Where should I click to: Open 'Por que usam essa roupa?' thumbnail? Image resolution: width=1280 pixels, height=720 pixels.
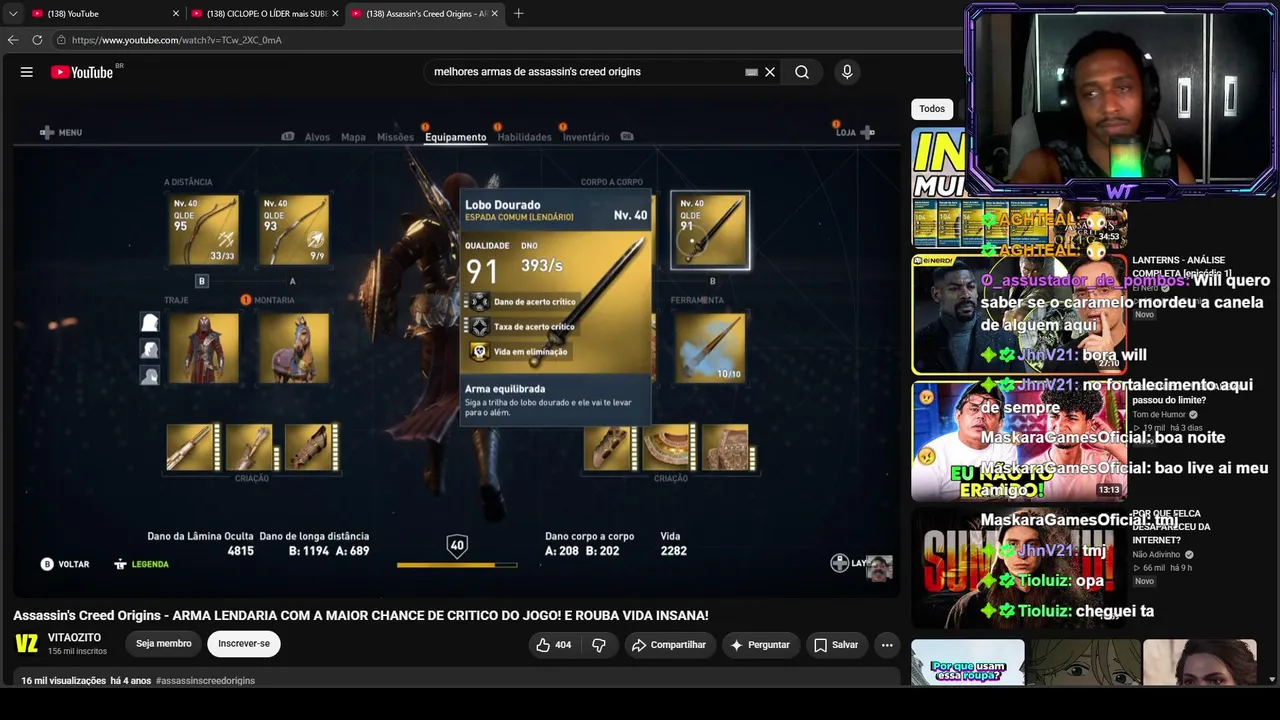pos(968,662)
